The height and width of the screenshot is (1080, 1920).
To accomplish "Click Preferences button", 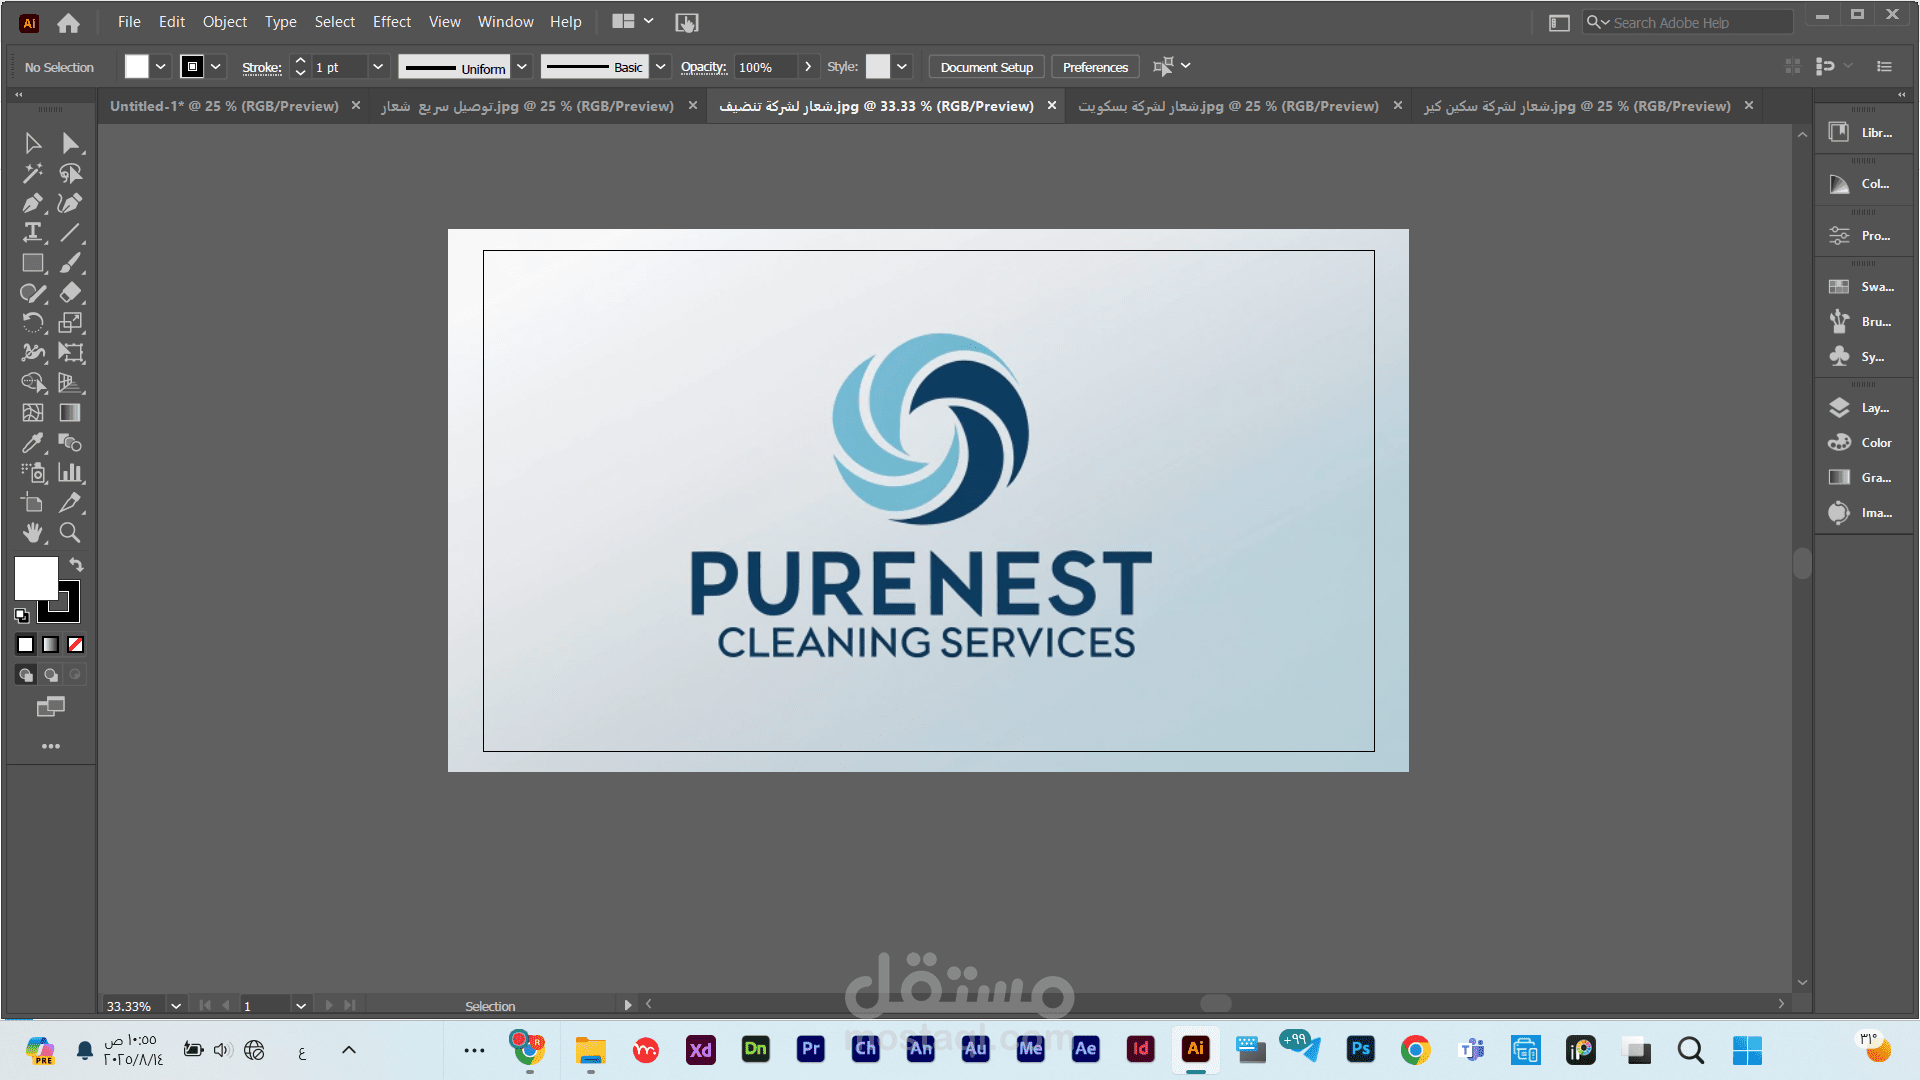I will [1095, 67].
